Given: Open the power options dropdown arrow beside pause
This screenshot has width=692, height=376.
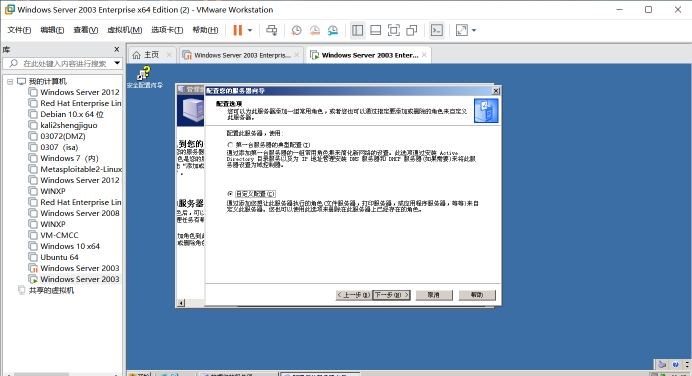Looking at the screenshot, I should coord(250,30).
